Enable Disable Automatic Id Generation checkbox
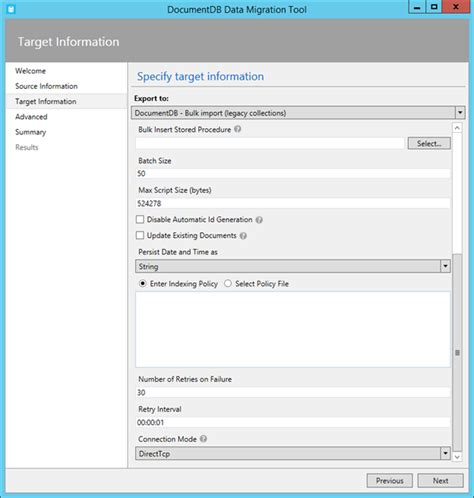474x498 pixels. coord(140,219)
